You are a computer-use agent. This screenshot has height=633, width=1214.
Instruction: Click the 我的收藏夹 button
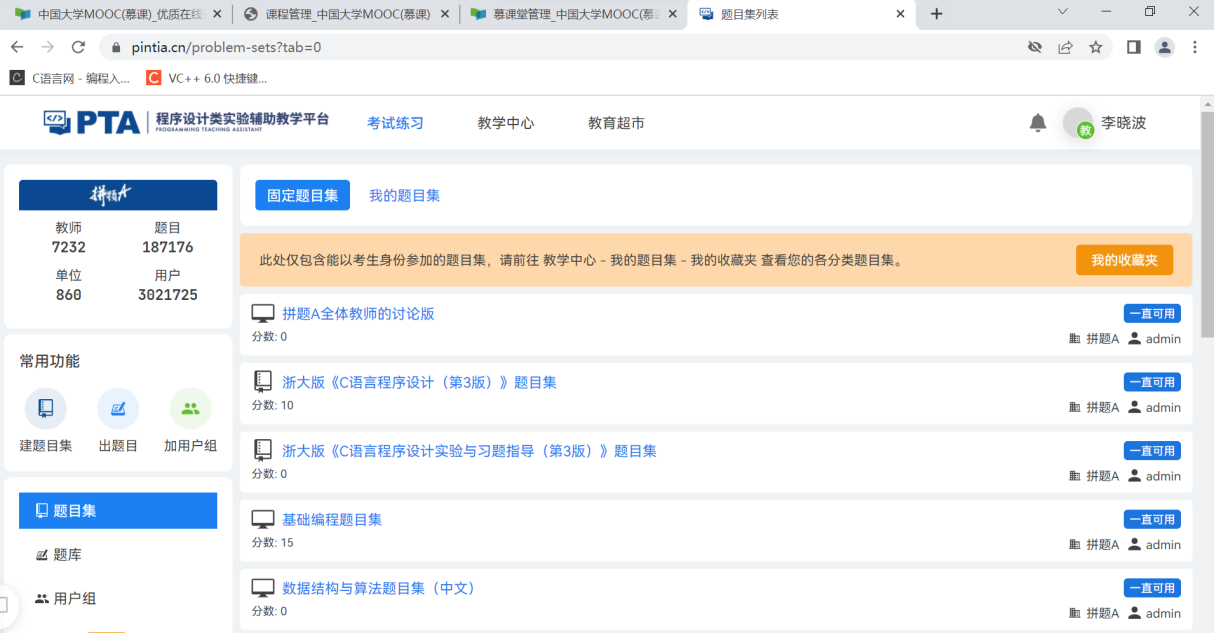[1124, 260]
